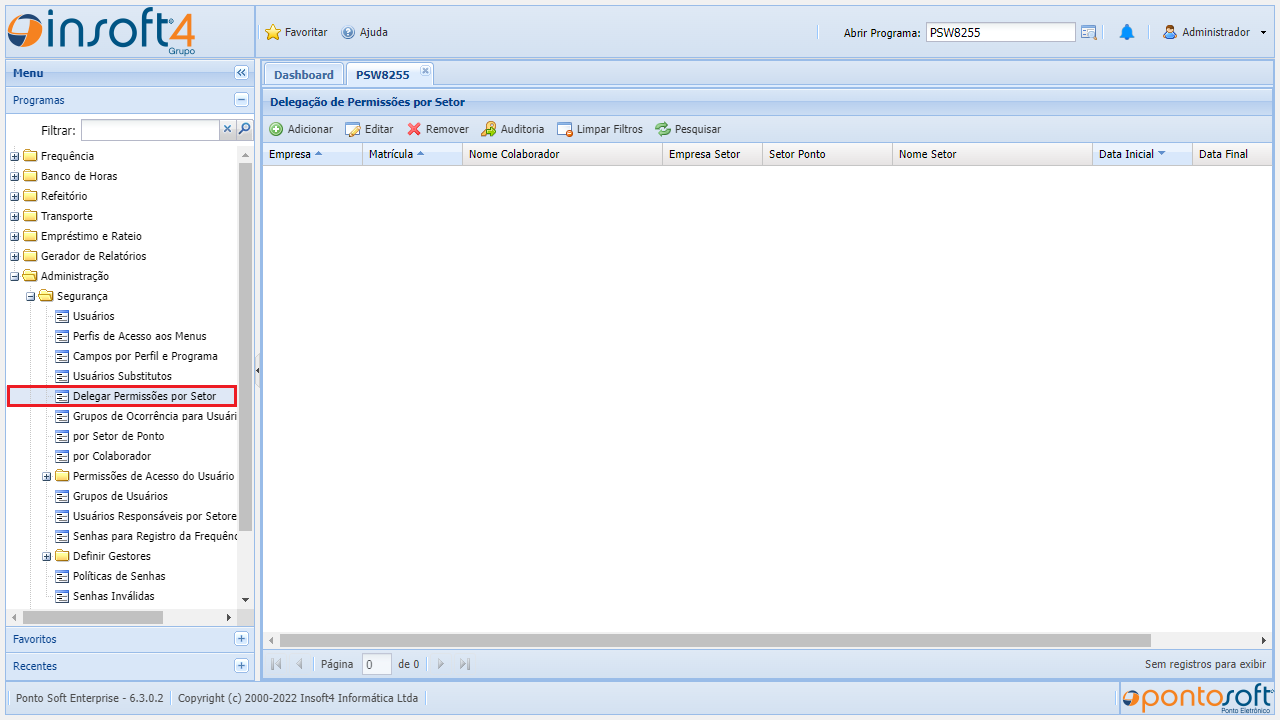Collapse the Programas section
The width and height of the screenshot is (1280, 720).
241,100
